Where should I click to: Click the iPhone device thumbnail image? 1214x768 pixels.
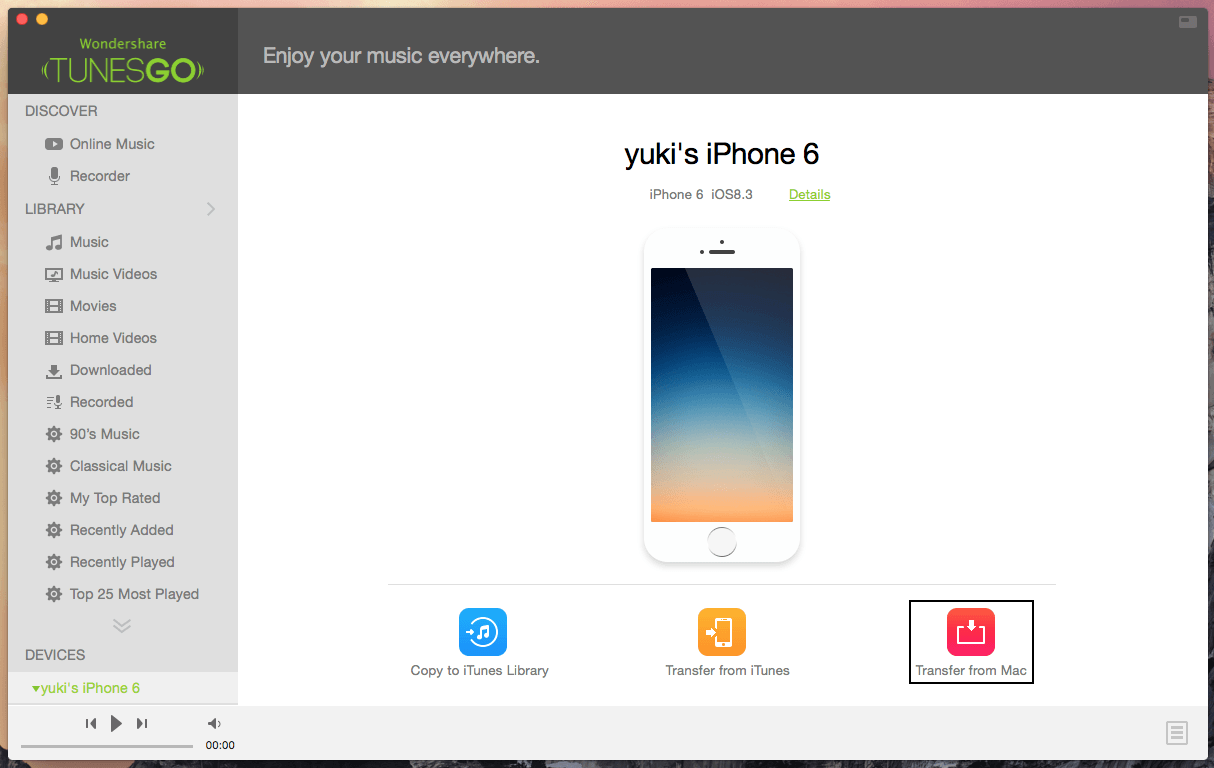pyautogui.click(x=722, y=395)
